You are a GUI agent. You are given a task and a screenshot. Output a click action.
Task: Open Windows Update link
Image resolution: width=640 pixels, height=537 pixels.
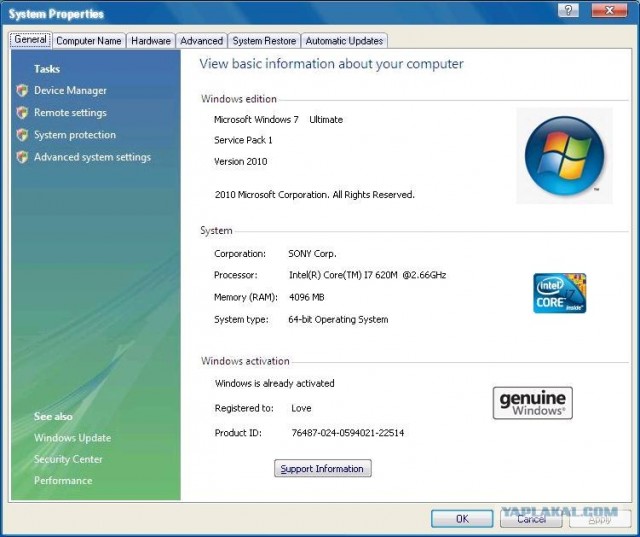(x=72, y=437)
